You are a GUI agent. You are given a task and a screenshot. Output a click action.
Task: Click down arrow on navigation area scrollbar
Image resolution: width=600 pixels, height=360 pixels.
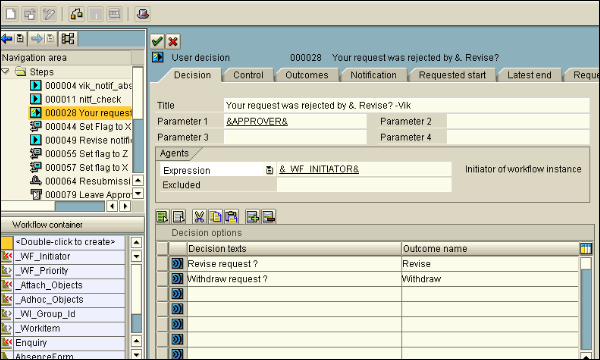click(138, 193)
